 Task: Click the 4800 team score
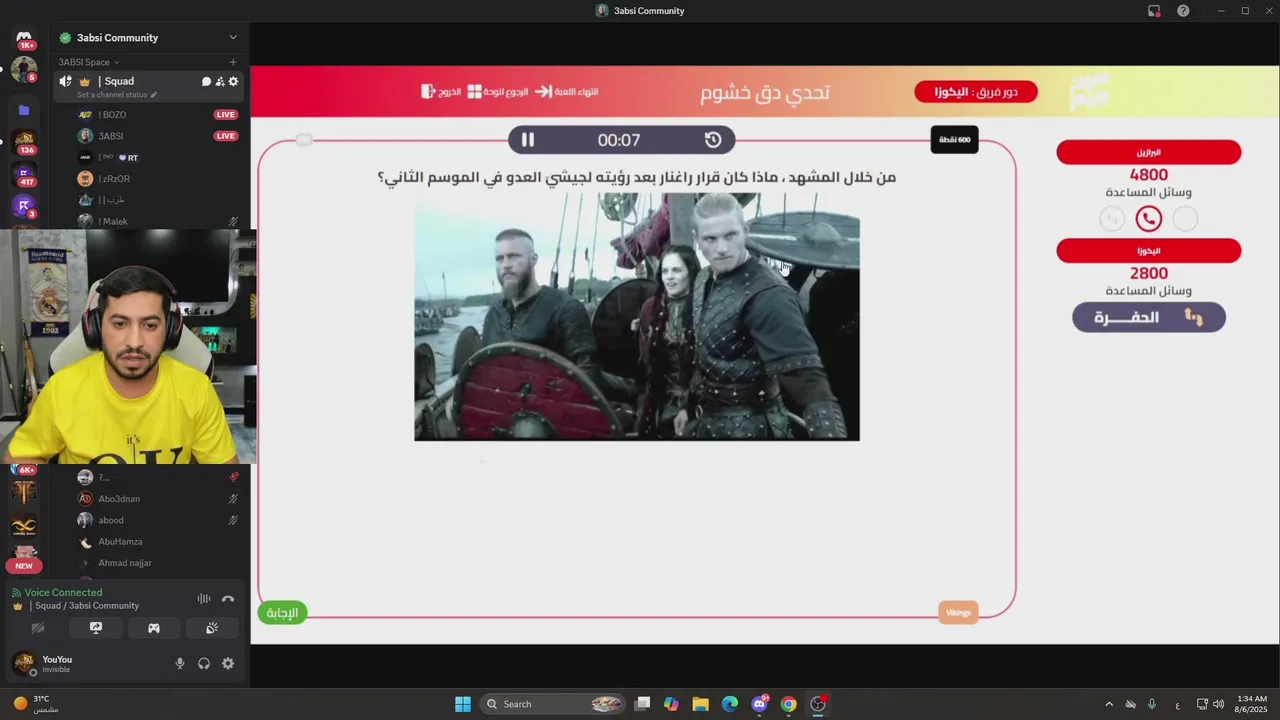(1148, 174)
